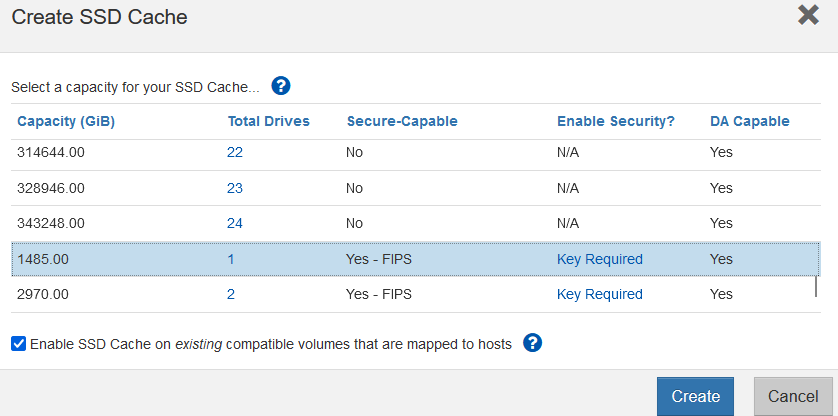Sort by DA Capable column header
The height and width of the screenshot is (416, 838).
tap(749, 121)
